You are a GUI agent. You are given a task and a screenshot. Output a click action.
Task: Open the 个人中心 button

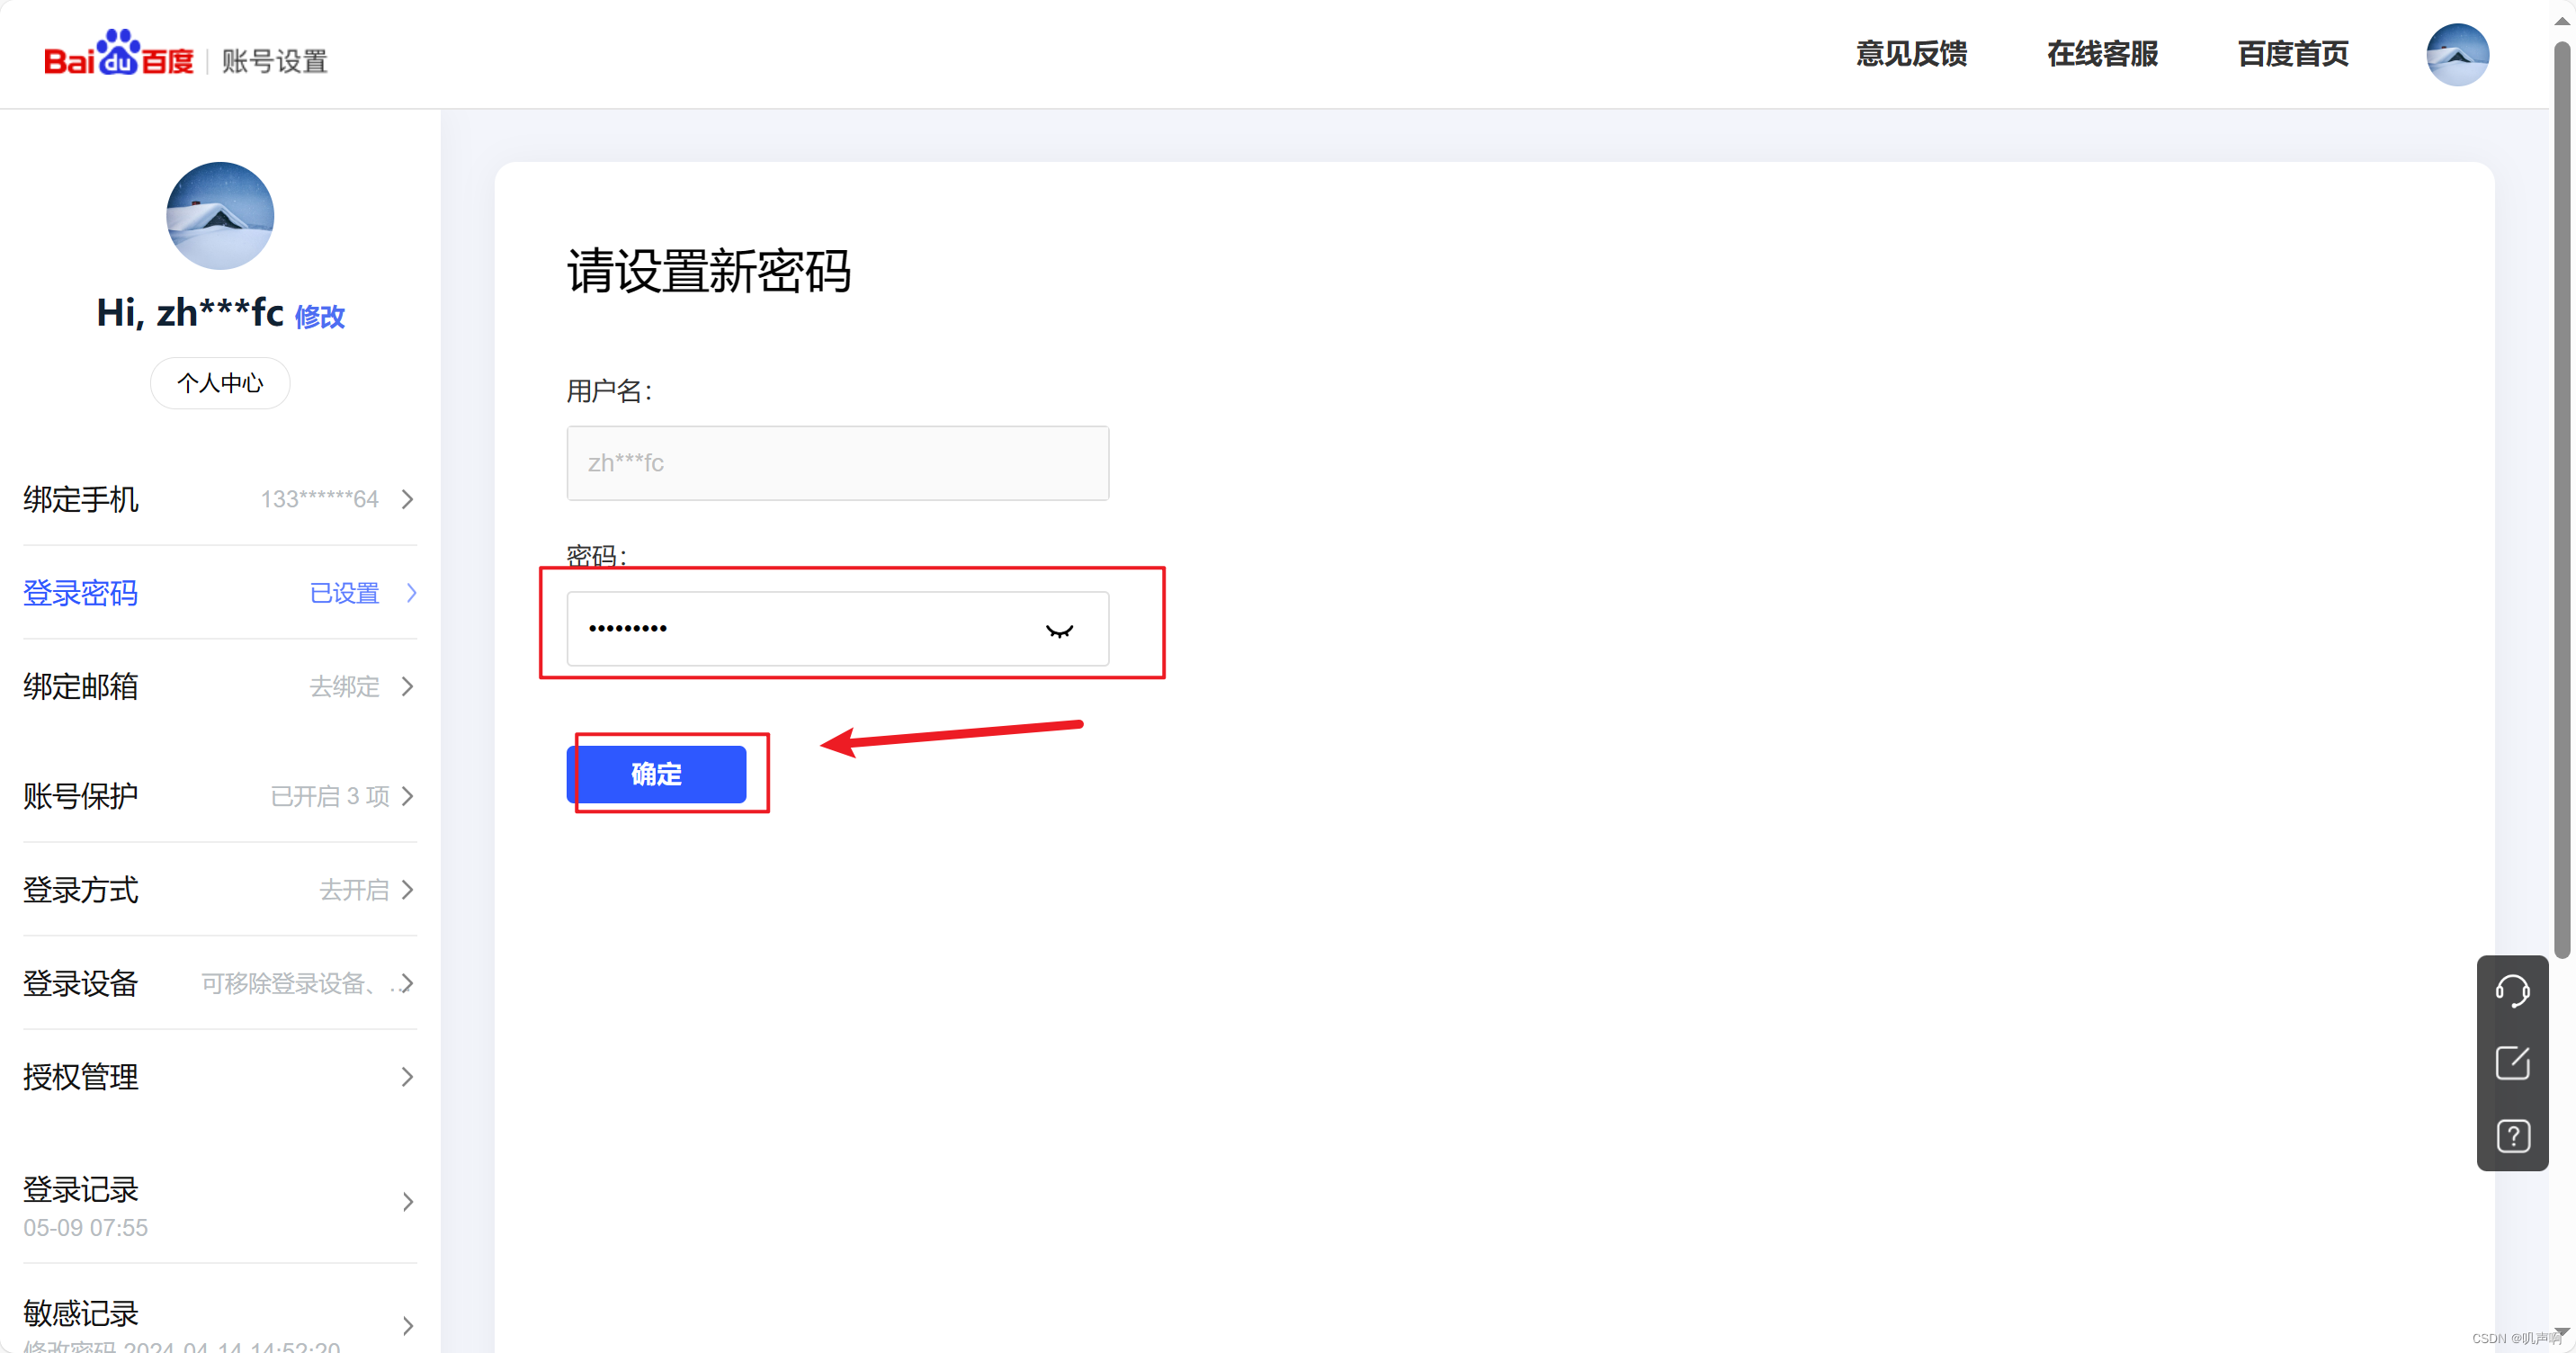[220, 383]
